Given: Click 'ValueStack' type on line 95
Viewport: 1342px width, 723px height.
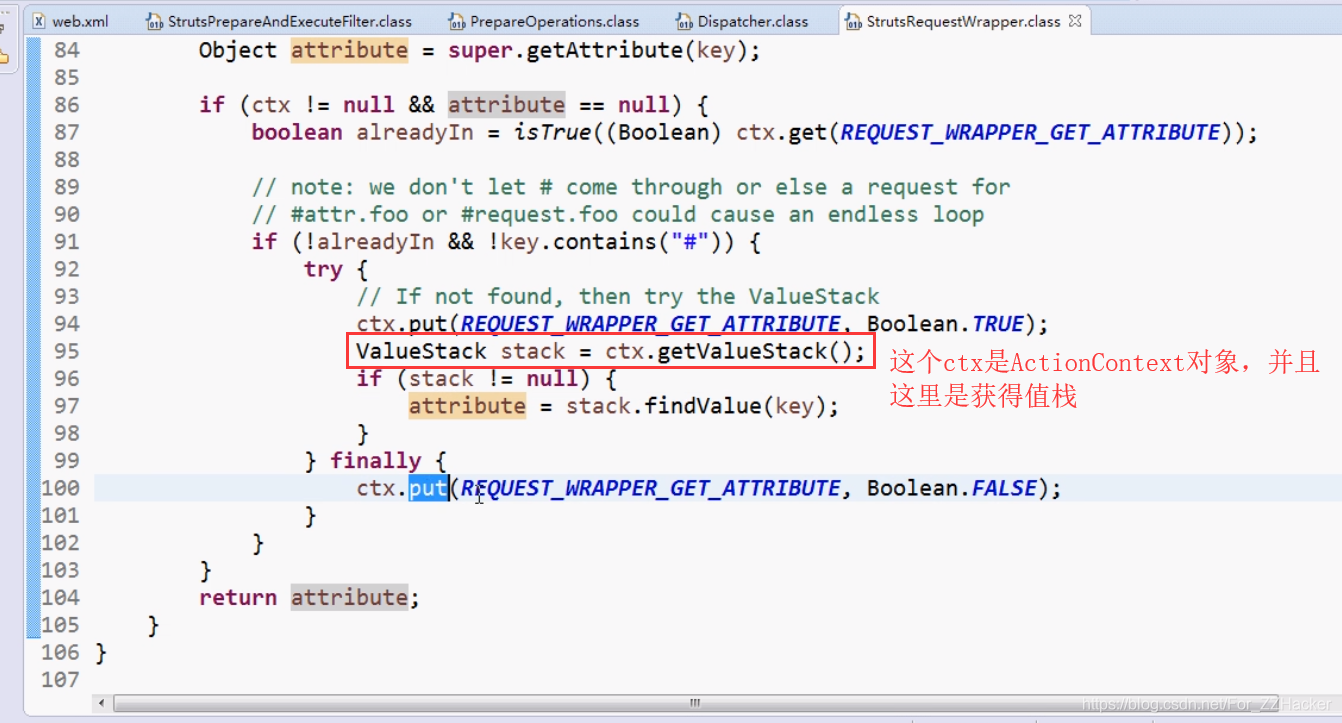Looking at the screenshot, I should pos(421,351).
